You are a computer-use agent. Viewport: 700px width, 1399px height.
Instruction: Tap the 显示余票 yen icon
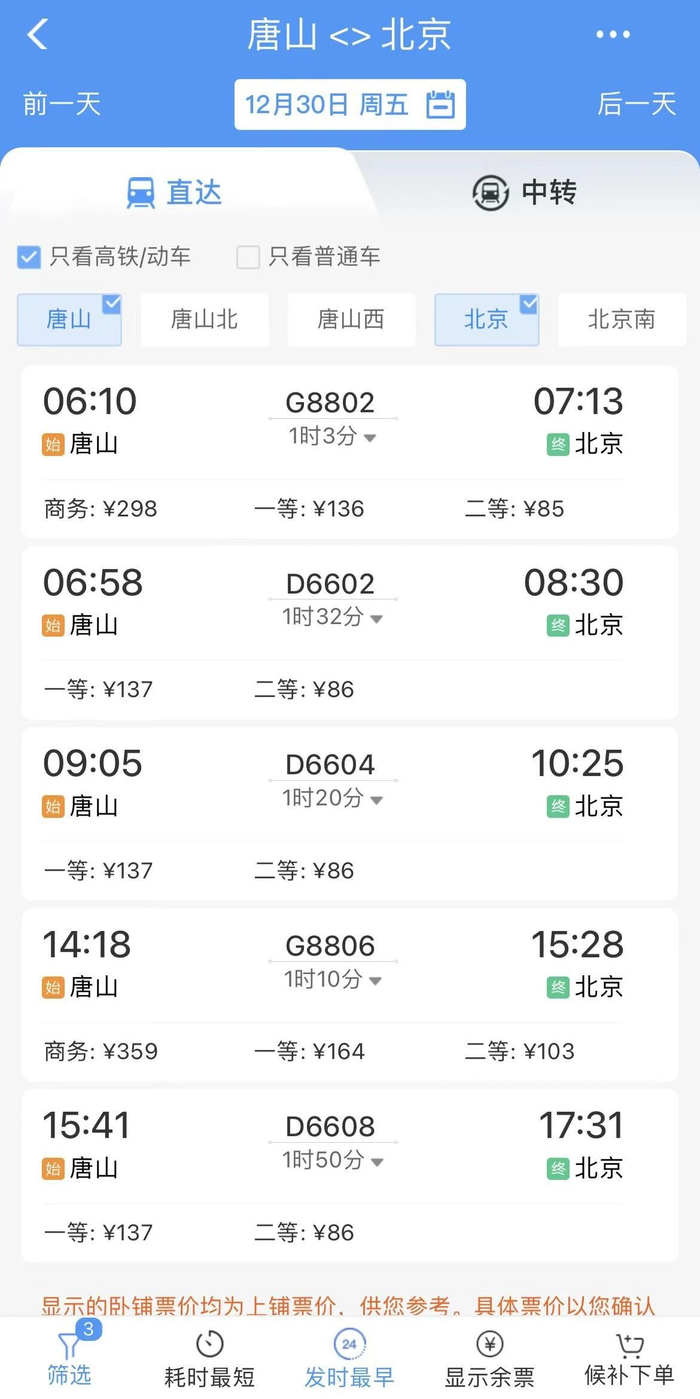[490, 1344]
